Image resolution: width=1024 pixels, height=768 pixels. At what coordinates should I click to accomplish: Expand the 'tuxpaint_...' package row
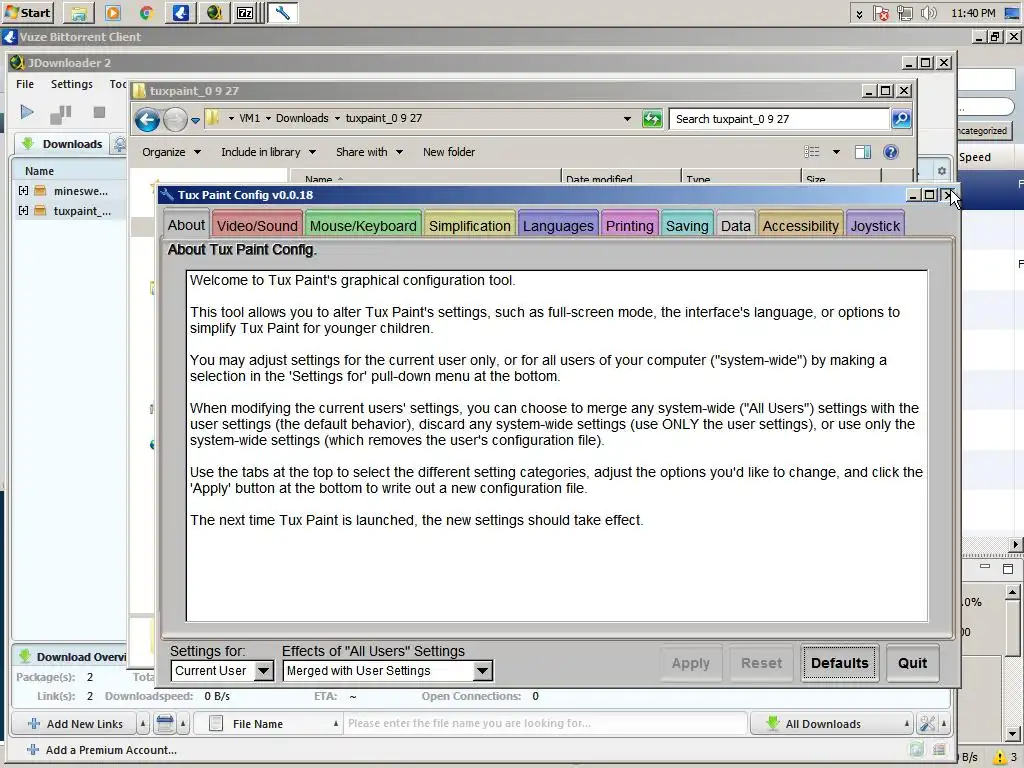pyautogui.click(x=23, y=211)
